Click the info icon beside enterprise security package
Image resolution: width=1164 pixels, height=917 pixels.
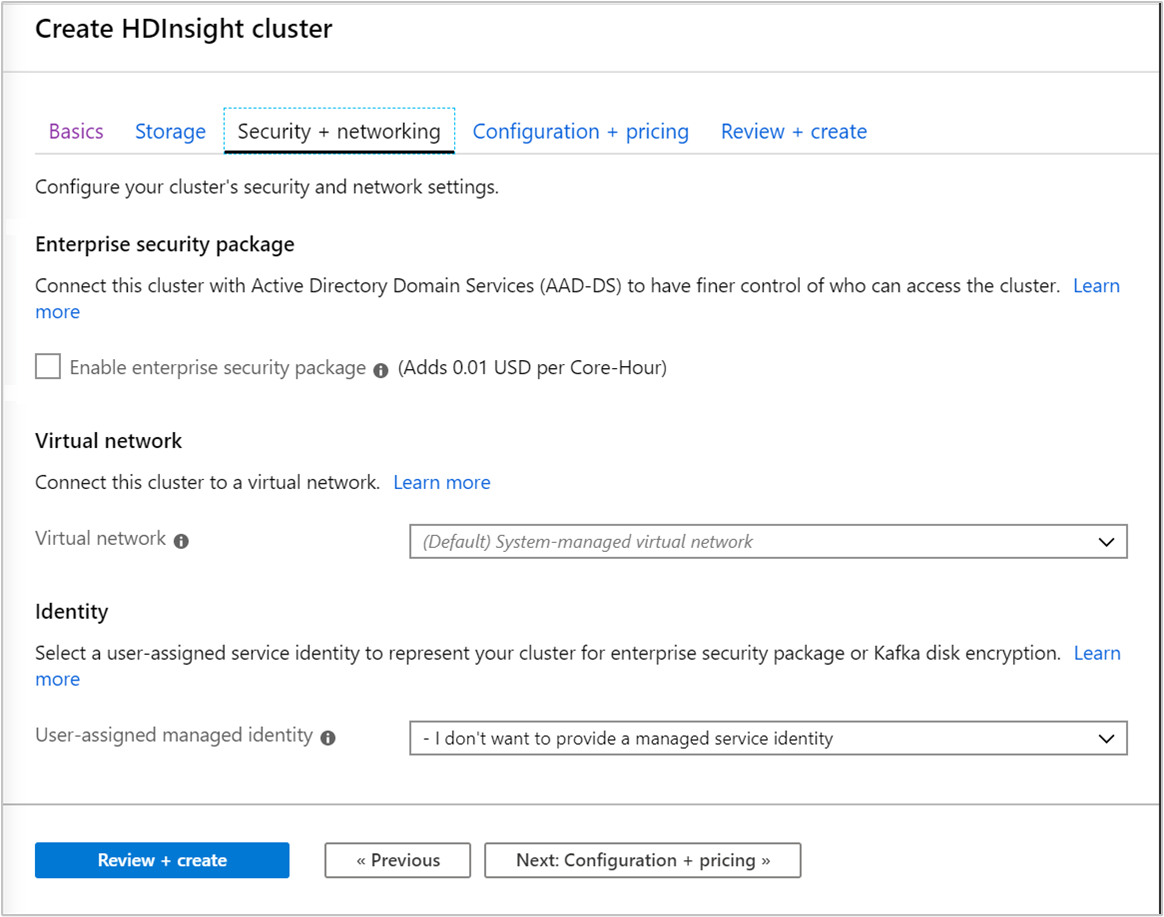(x=380, y=369)
